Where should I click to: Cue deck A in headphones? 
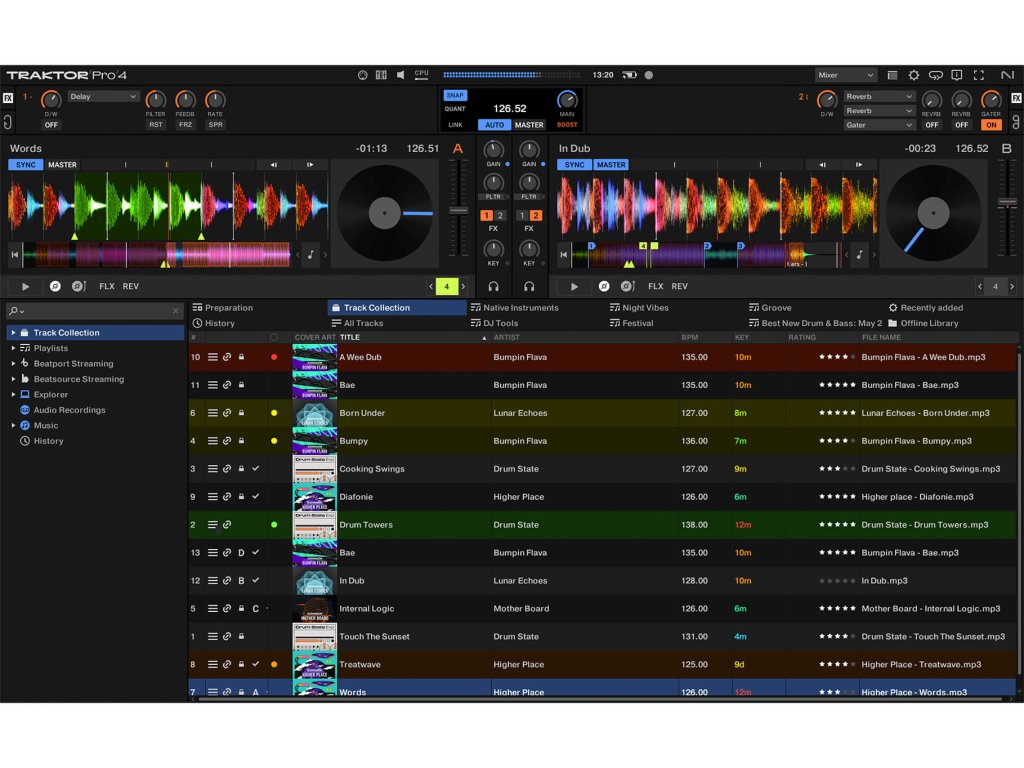pyautogui.click(x=494, y=286)
